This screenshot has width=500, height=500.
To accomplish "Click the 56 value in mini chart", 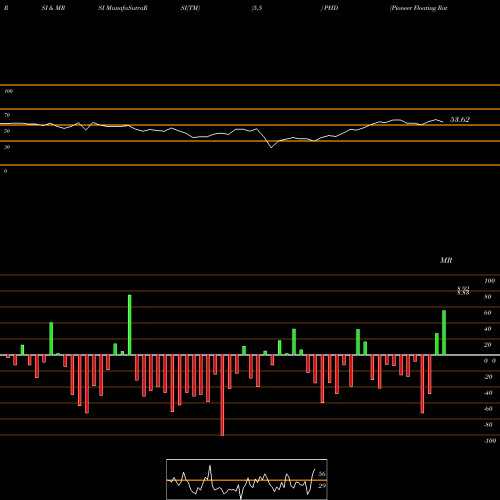I will coord(322,474).
